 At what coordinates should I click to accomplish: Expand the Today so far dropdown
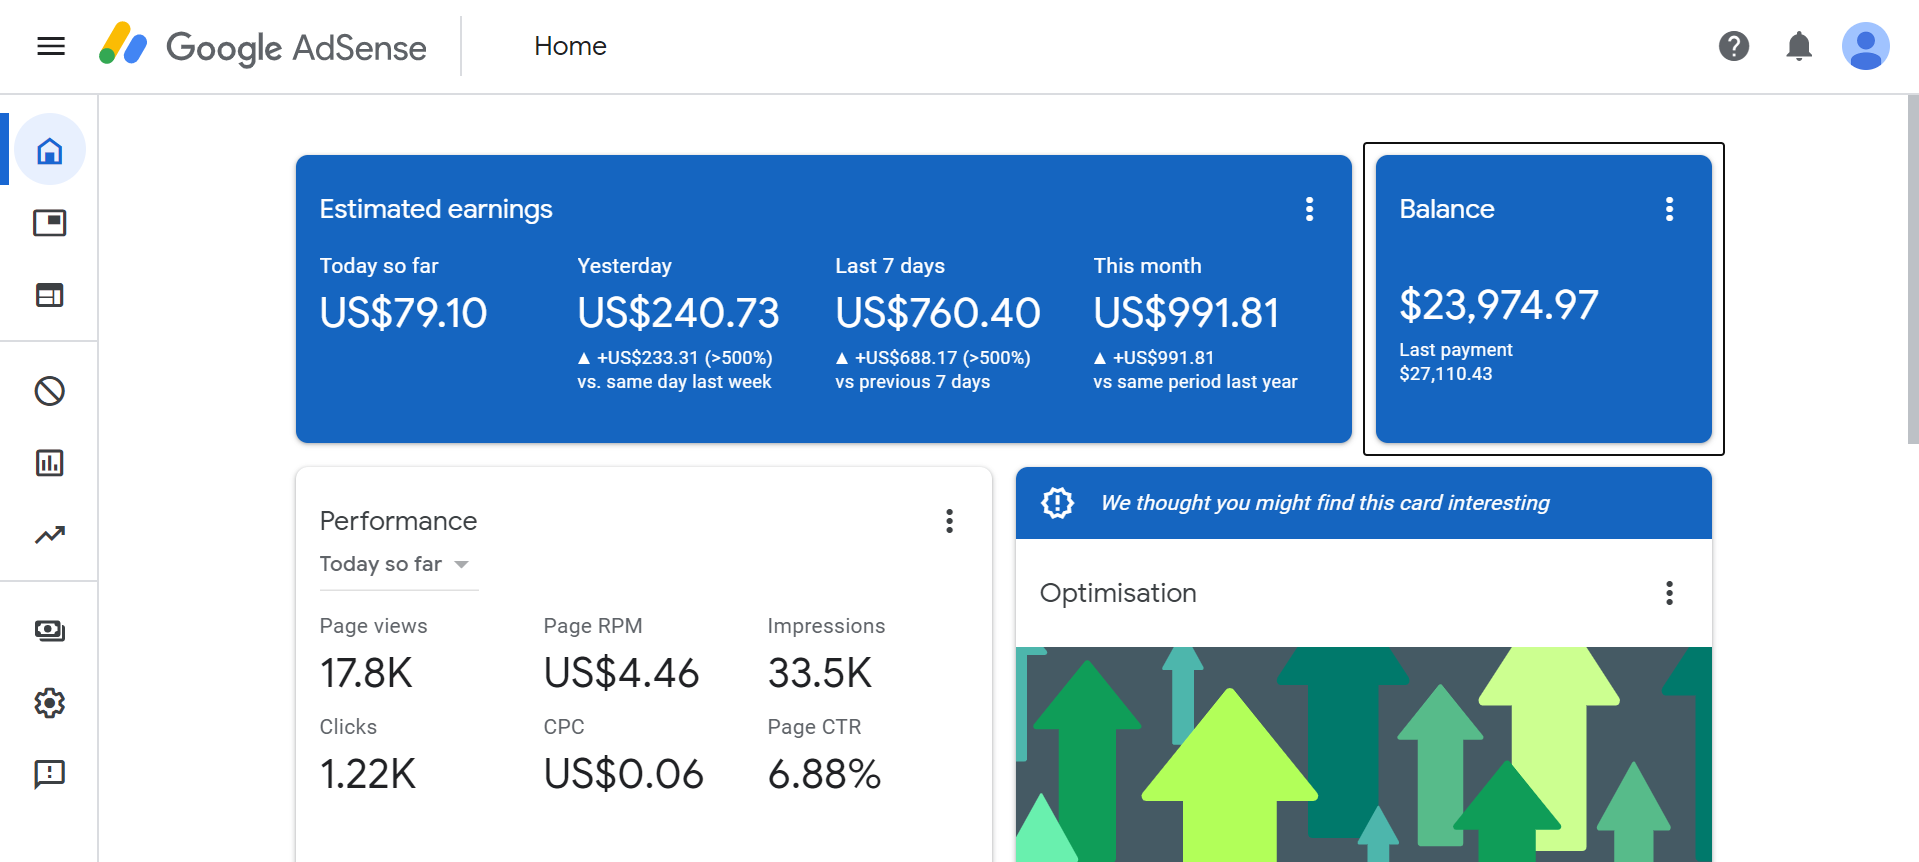[x=396, y=564]
